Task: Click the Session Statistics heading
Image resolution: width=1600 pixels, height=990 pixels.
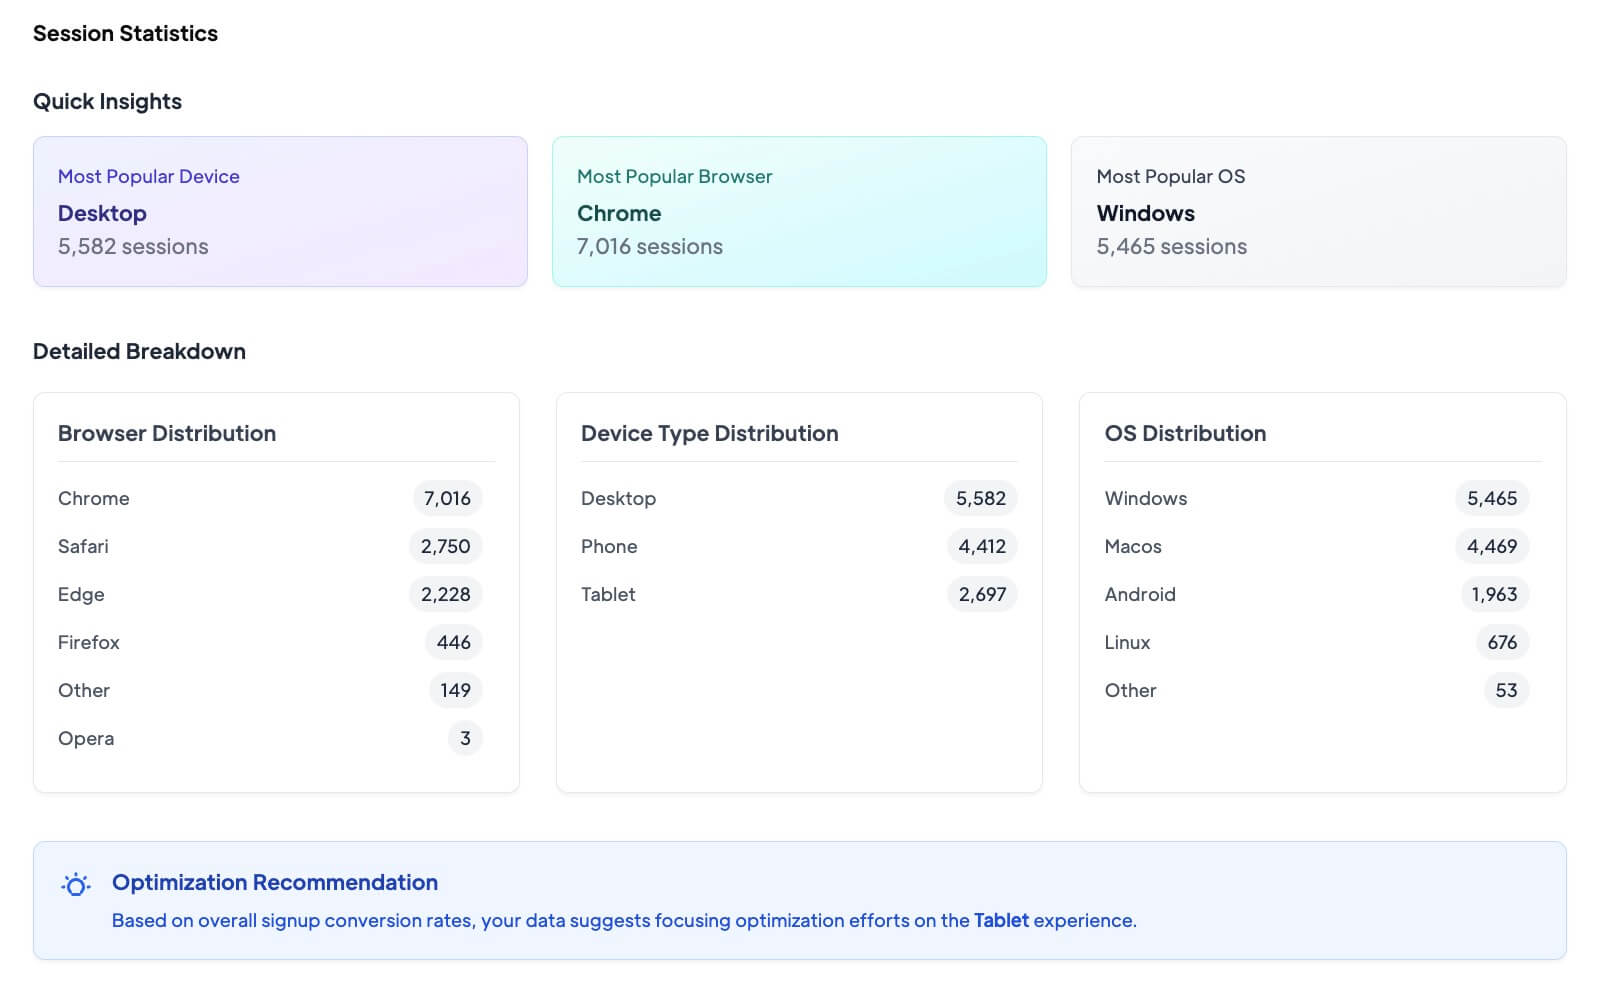Action: coord(125,34)
